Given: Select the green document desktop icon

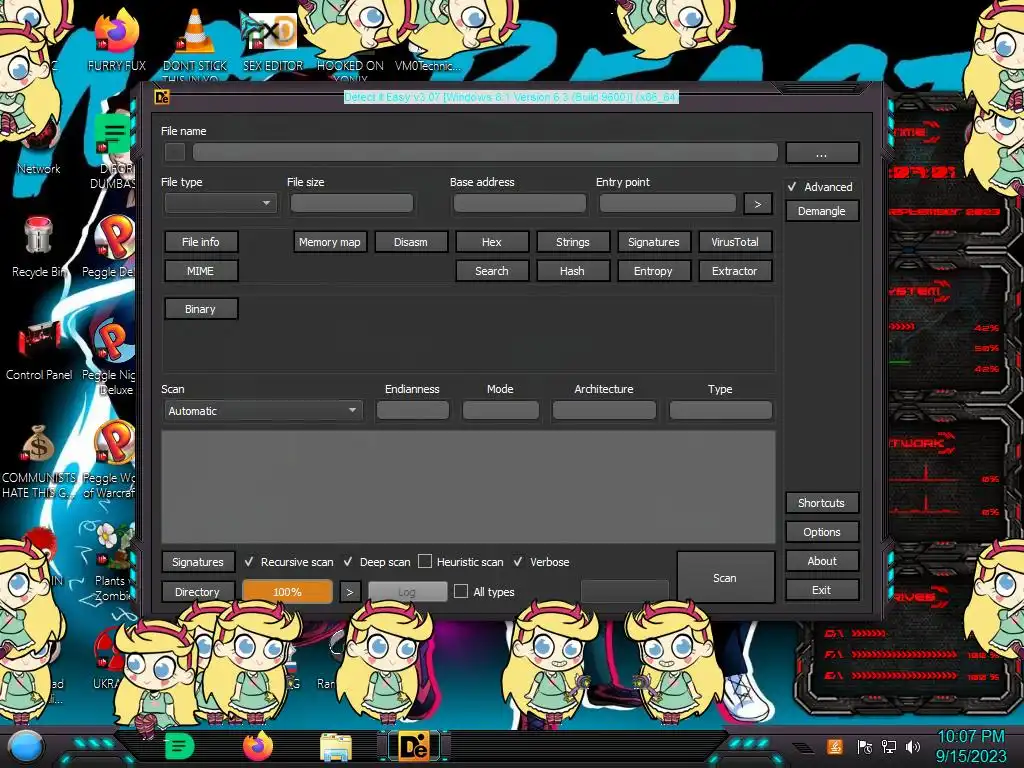Looking at the screenshot, I should coord(112,134).
